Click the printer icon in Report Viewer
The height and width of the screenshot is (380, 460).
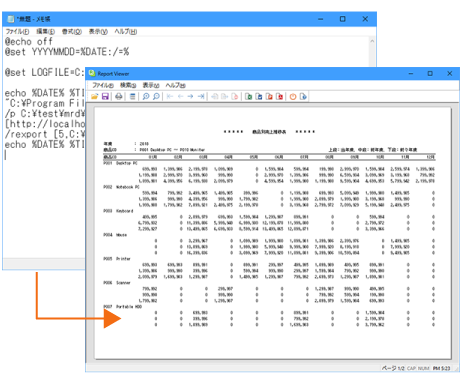[119, 97]
